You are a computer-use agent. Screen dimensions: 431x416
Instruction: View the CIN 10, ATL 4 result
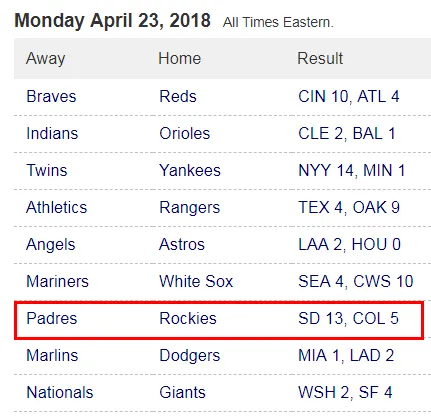[x=348, y=97]
